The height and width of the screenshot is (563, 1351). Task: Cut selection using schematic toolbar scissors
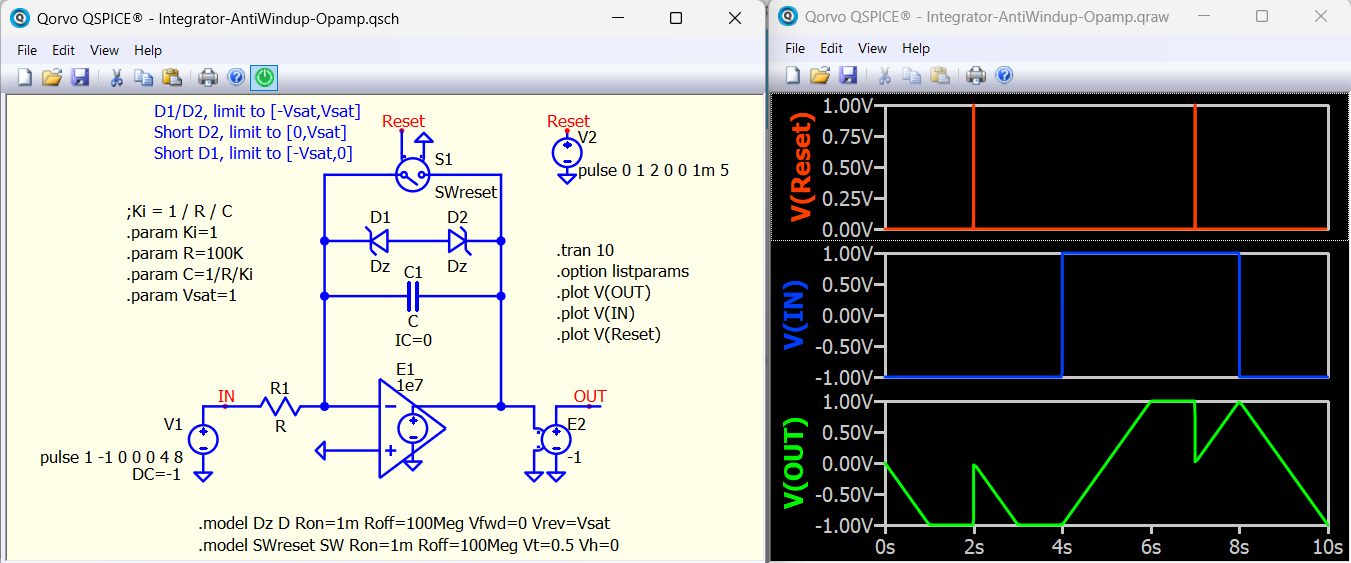click(x=117, y=77)
